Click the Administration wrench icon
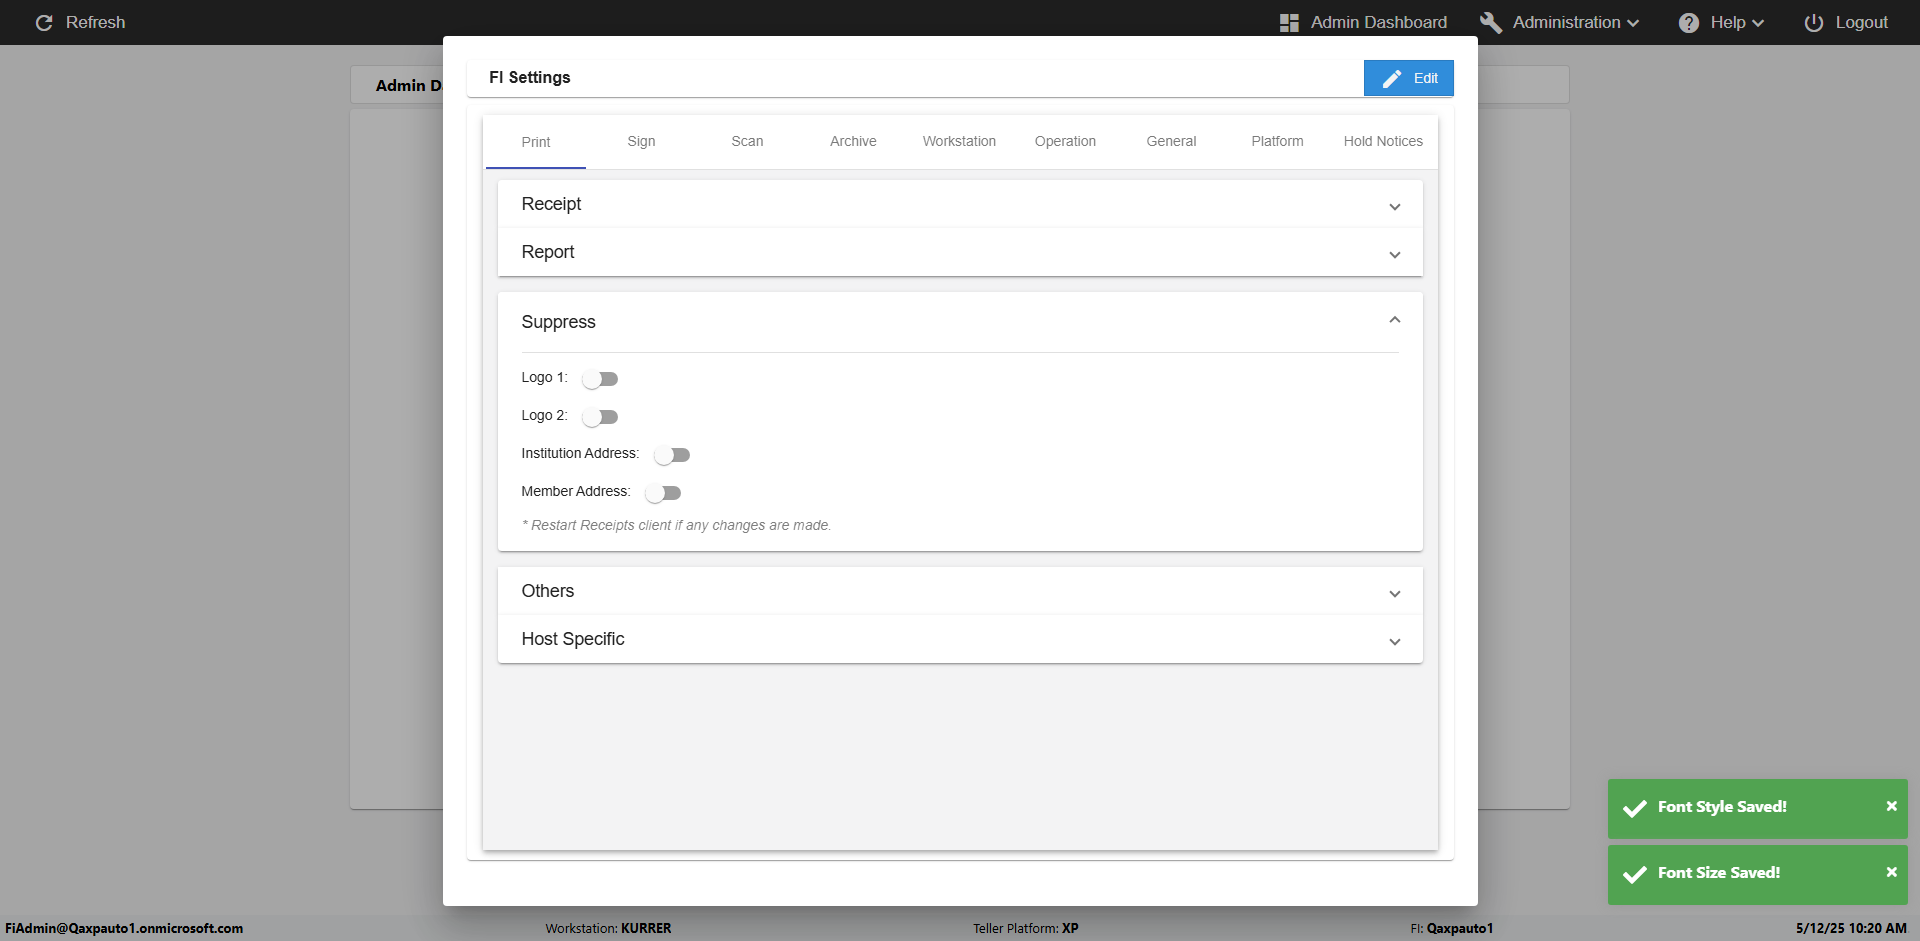1920x941 pixels. 1491,22
